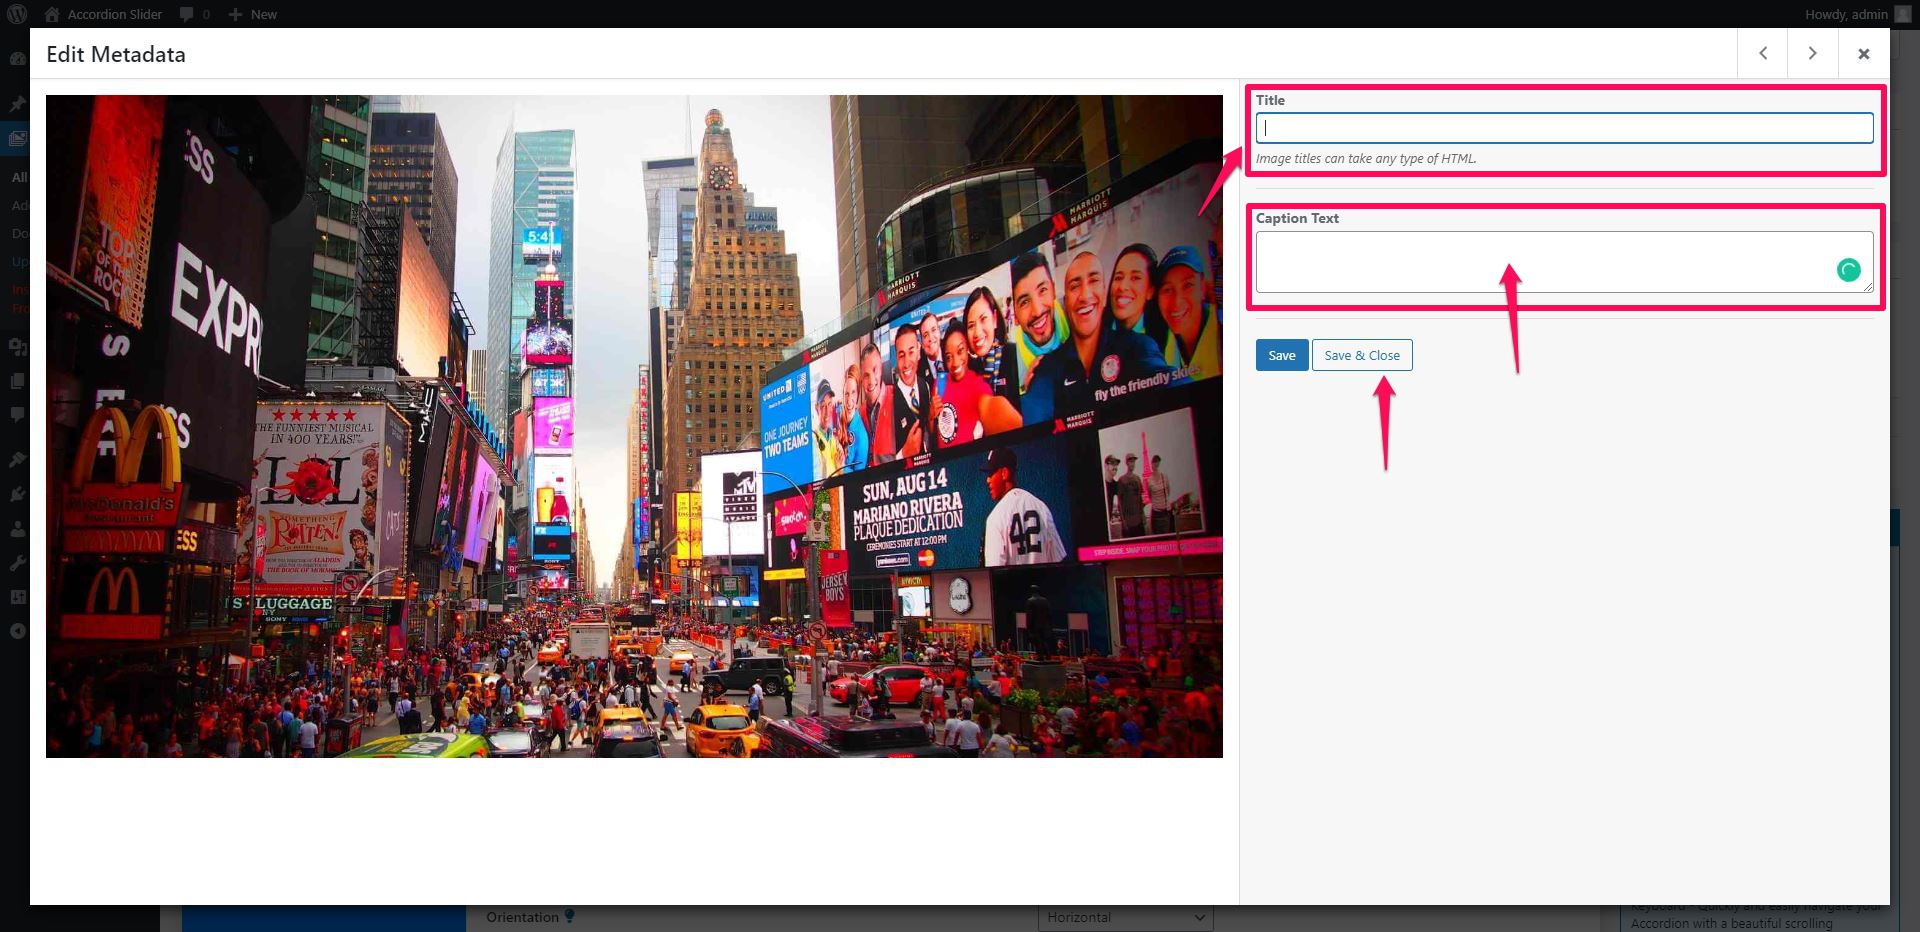The height and width of the screenshot is (932, 1920).
Task: Open Pages icon in sidebar
Action: coord(17,381)
